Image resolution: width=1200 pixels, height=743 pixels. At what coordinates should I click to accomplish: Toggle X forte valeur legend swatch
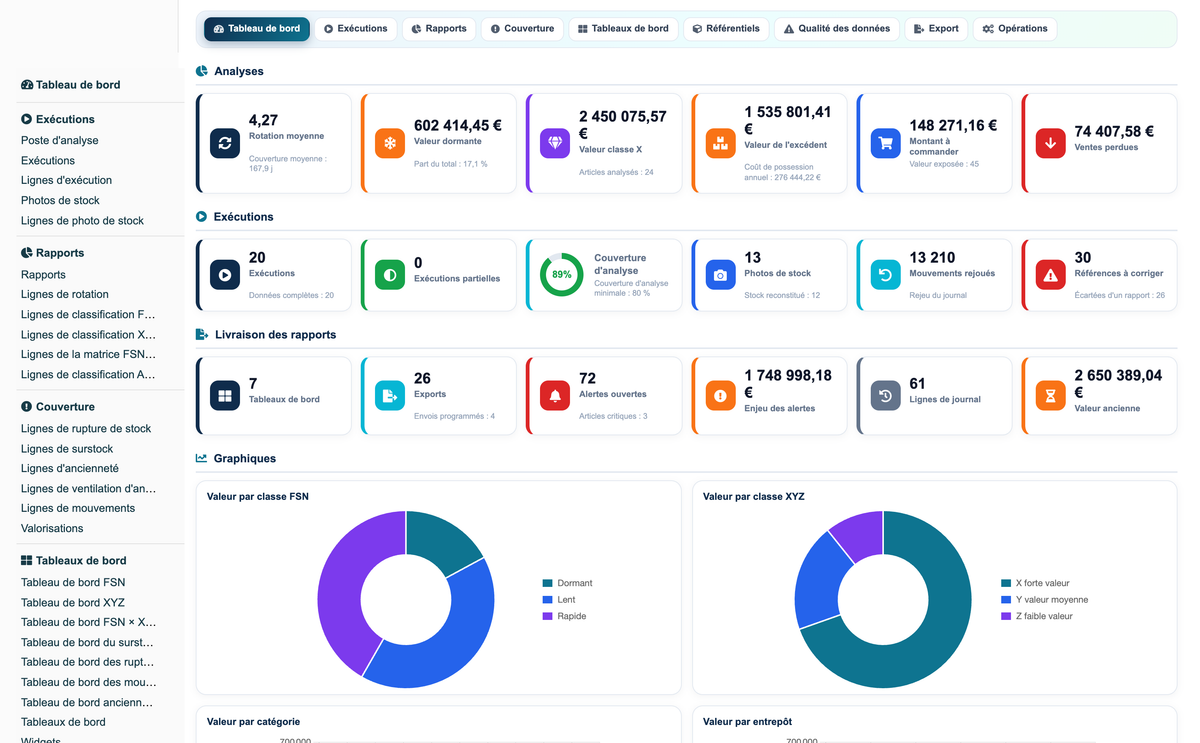pyautogui.click(x=1006, y=583)
